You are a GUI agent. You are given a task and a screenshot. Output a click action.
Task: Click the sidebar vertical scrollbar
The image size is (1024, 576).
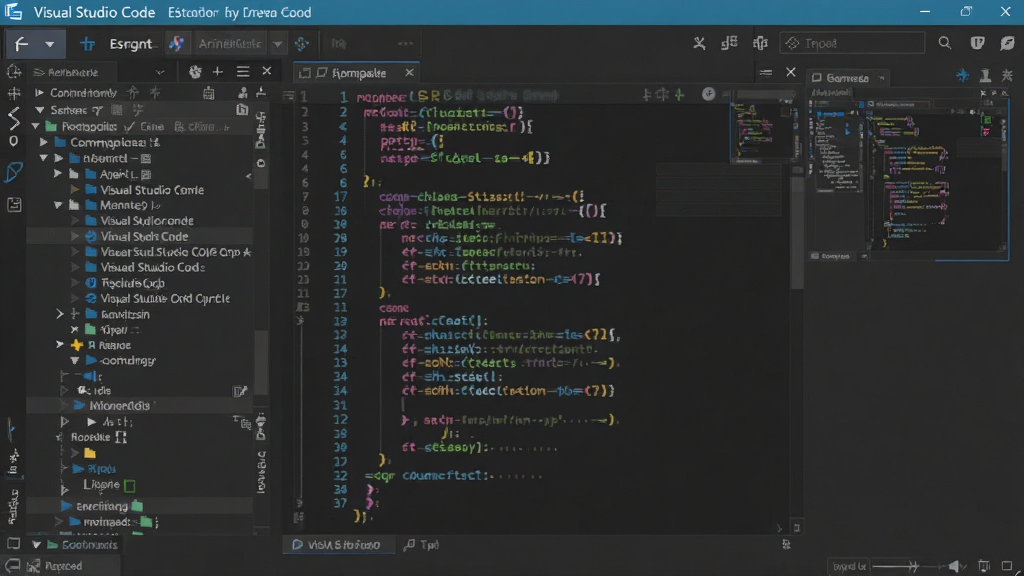tap(261, 362)
